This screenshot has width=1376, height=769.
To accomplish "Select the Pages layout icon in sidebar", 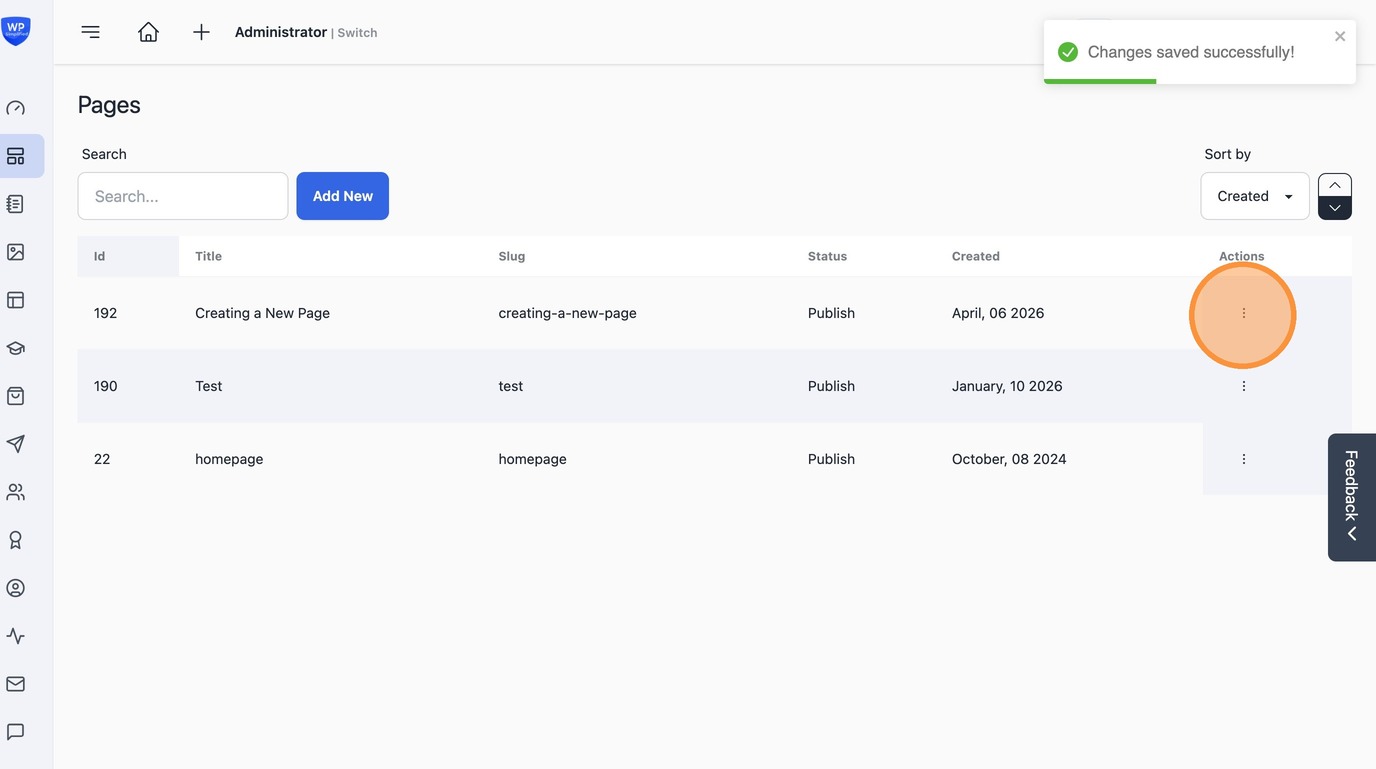I will 16,156.
